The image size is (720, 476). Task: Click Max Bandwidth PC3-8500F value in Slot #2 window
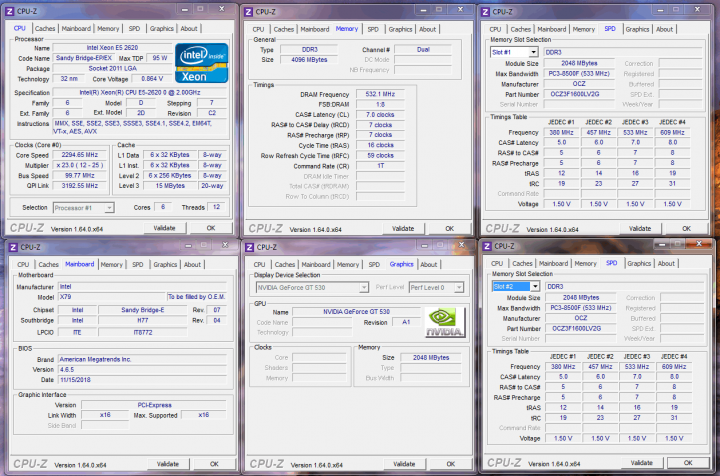pyautogui.click(x=581, y=308)
